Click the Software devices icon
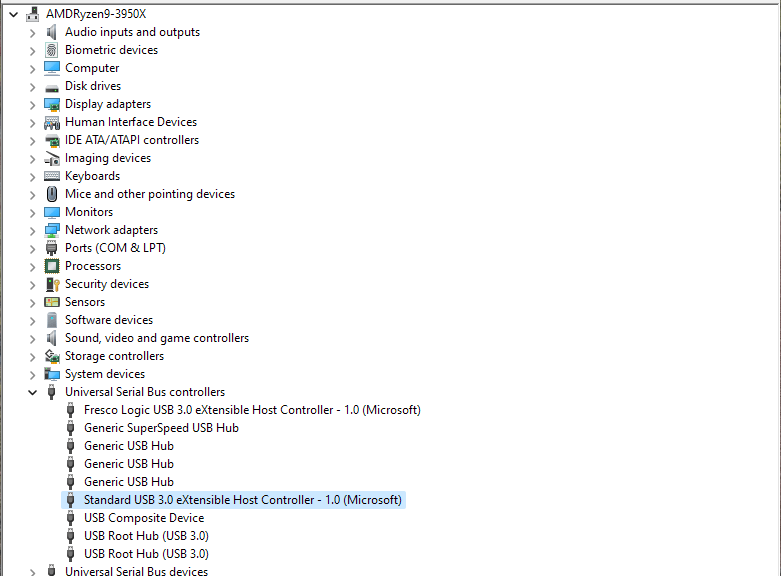This screenshot has height=576, width=781. click(52, 320)
